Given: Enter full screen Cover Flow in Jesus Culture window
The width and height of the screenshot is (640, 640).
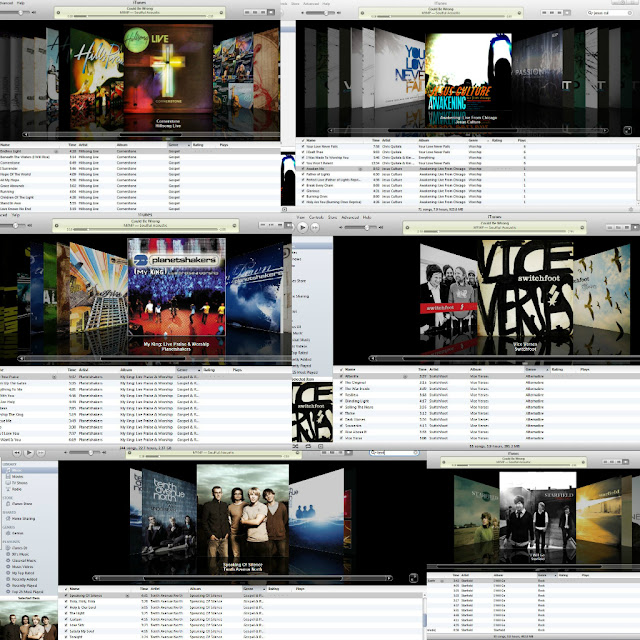Looking at the screenshot, I should [x=627, y=131].
